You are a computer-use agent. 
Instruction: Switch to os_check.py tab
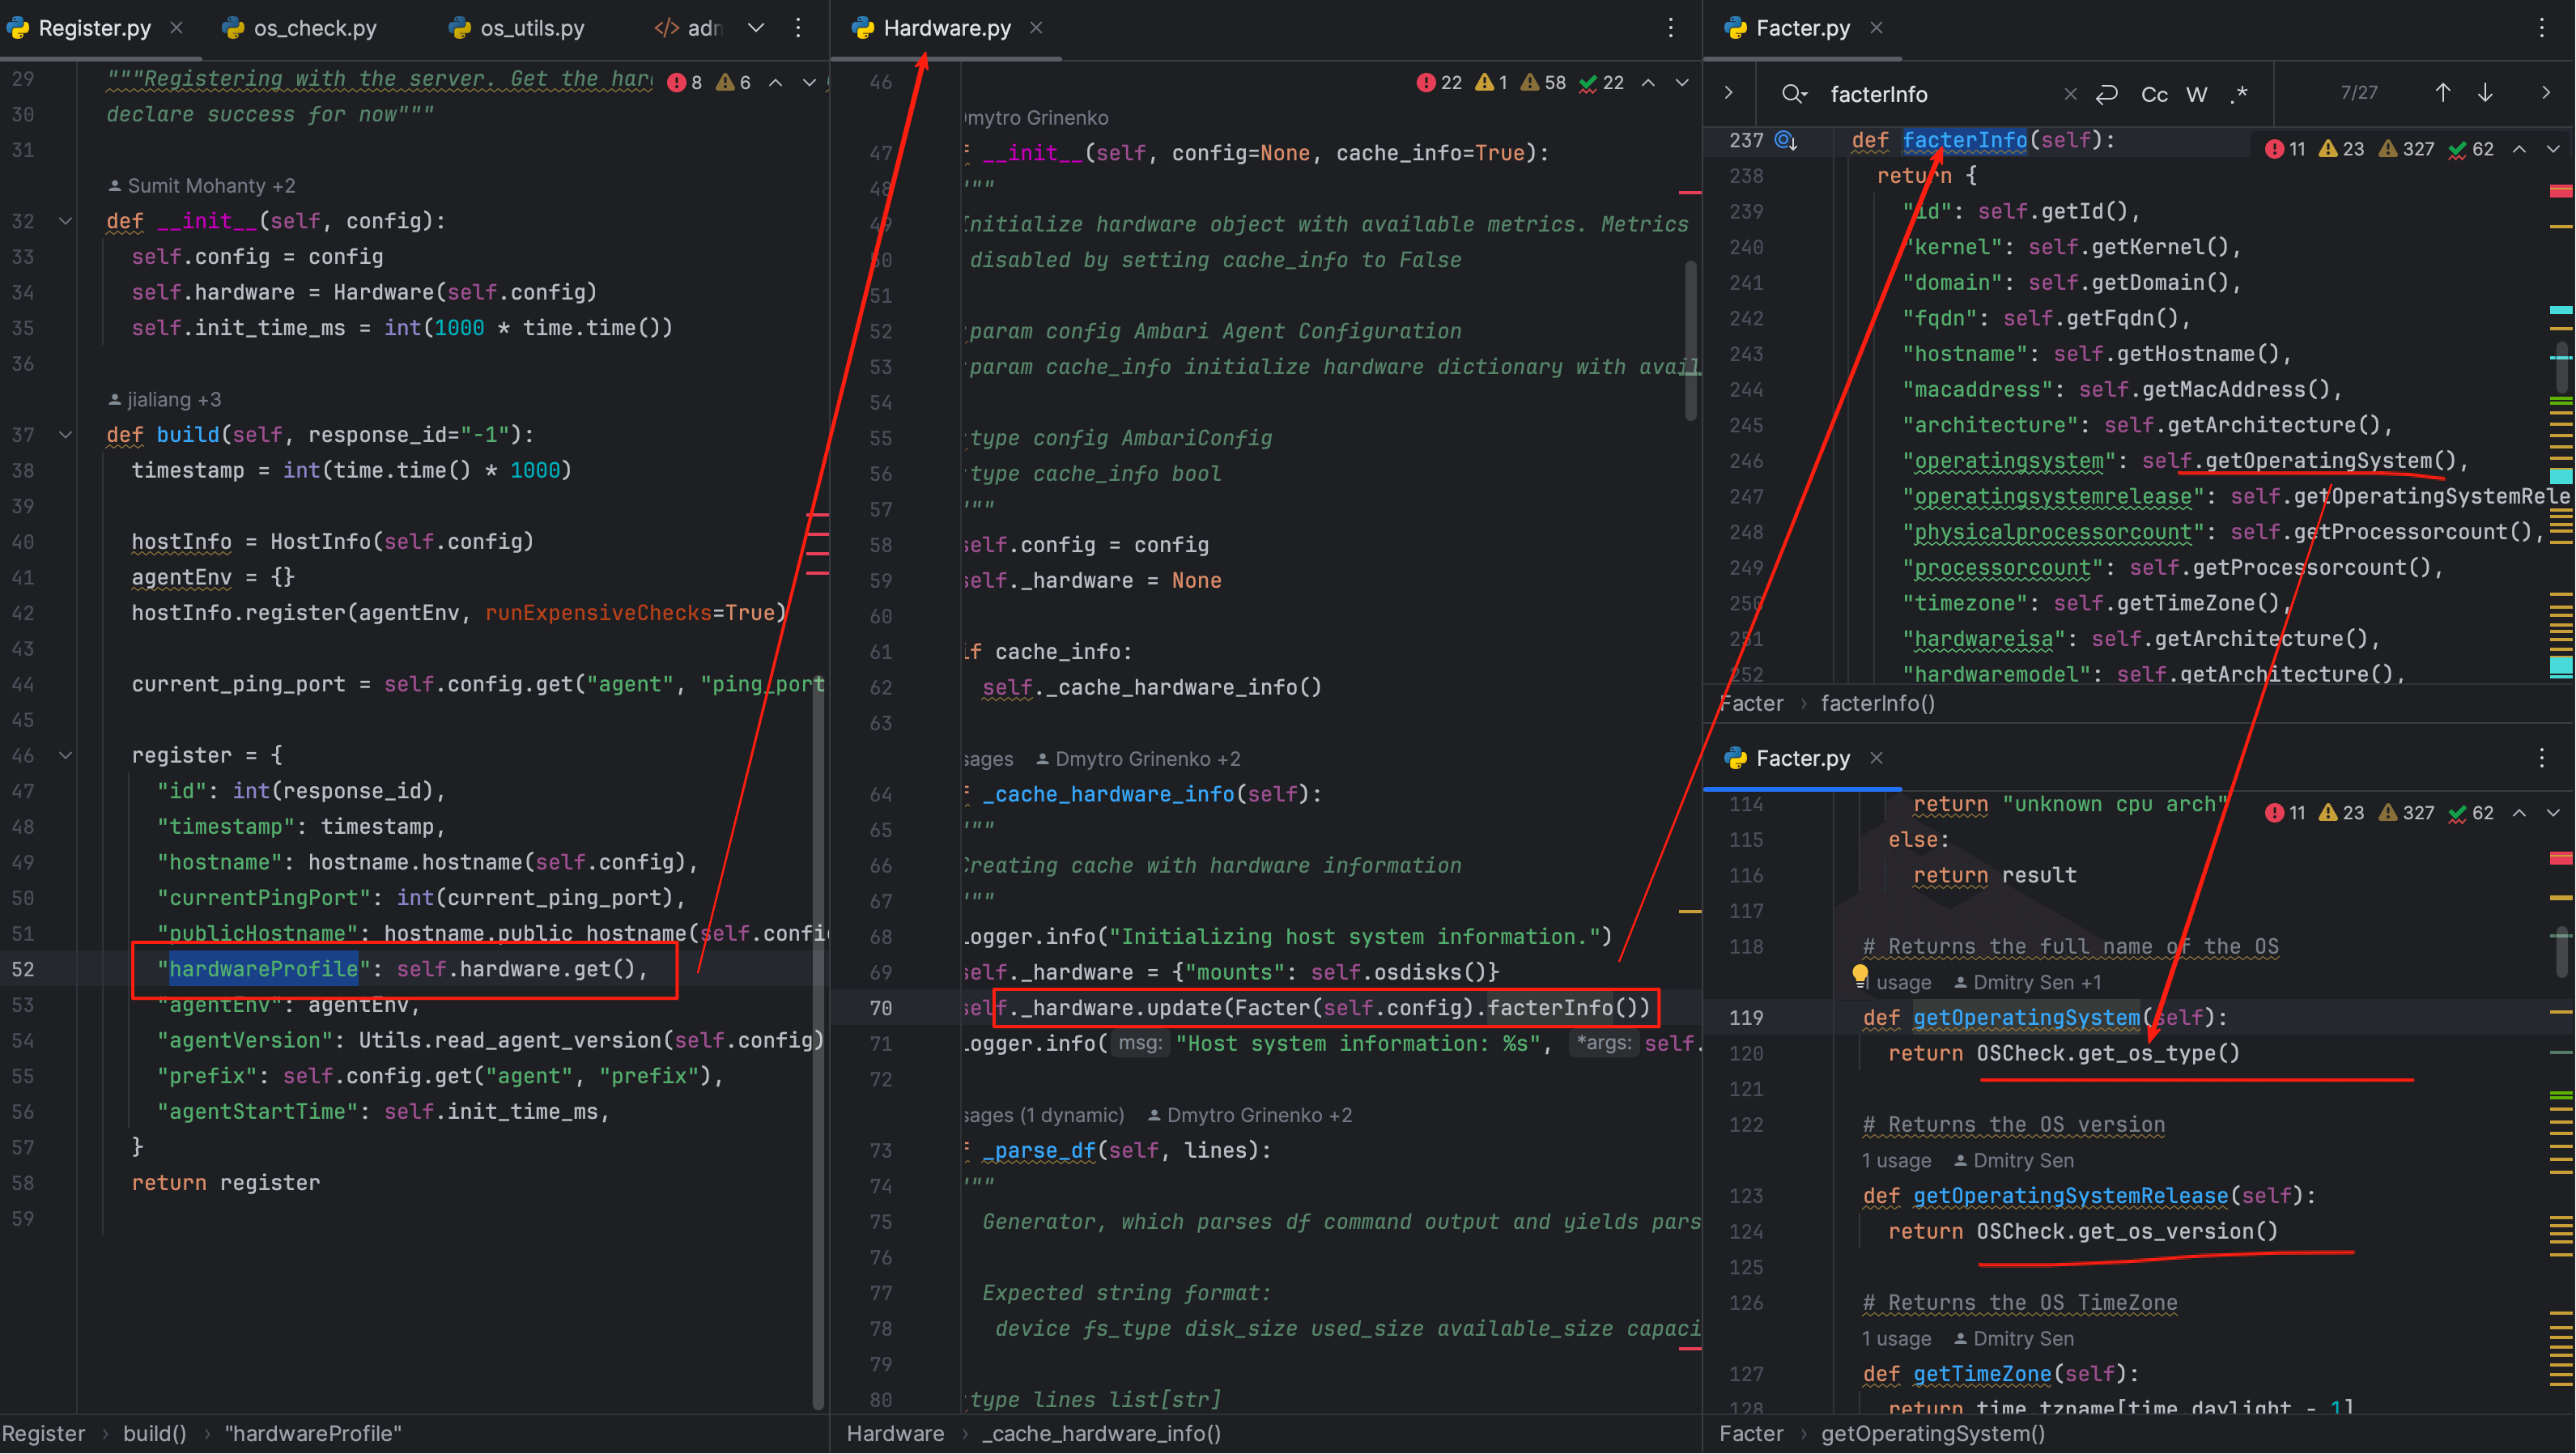click(314, 28)
